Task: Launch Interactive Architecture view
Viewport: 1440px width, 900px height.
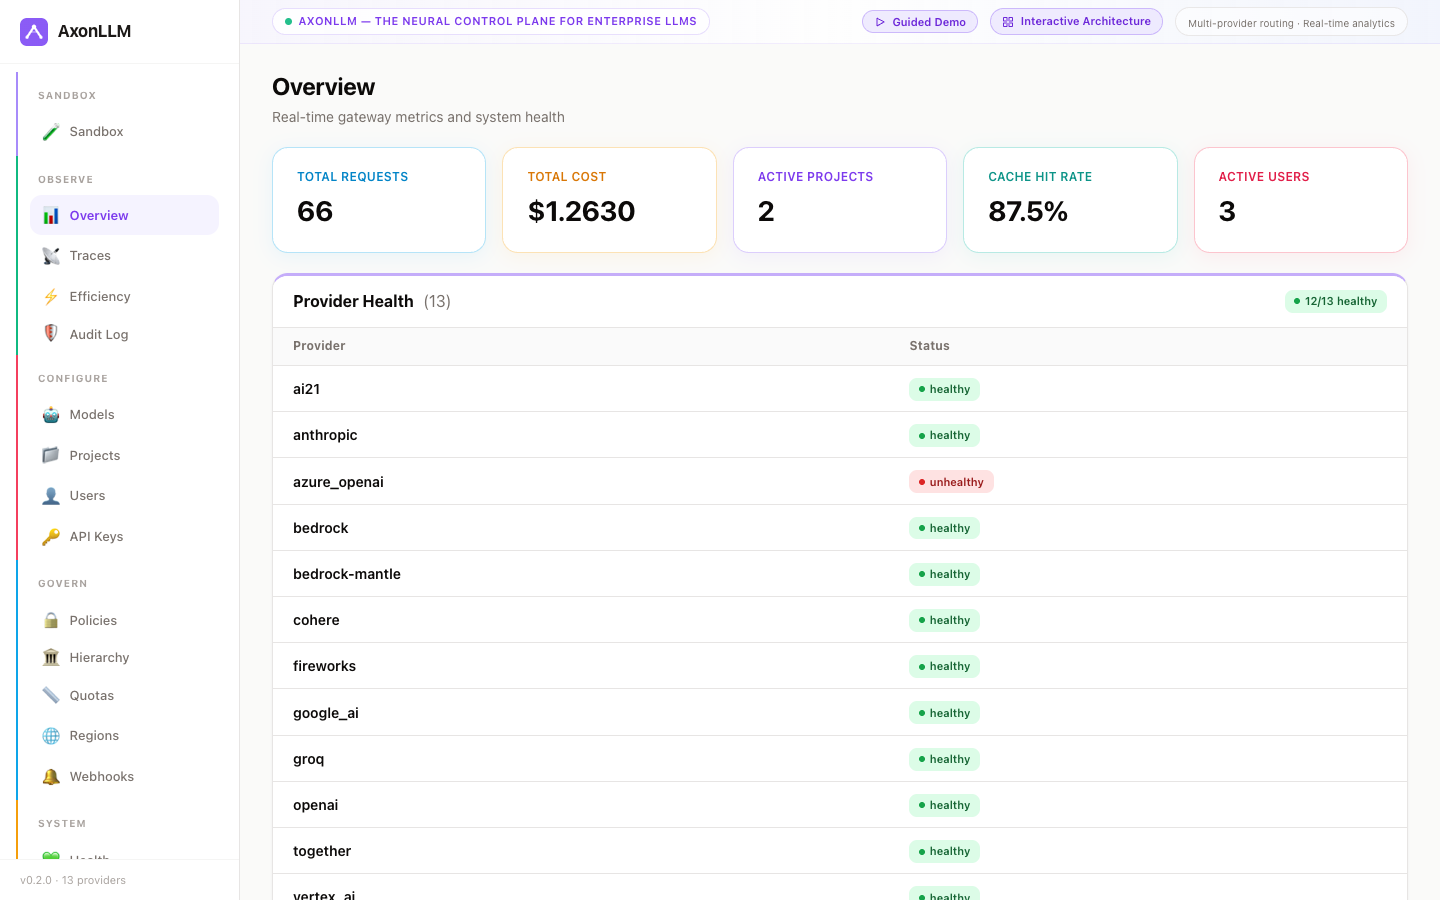Action: 1076,22
